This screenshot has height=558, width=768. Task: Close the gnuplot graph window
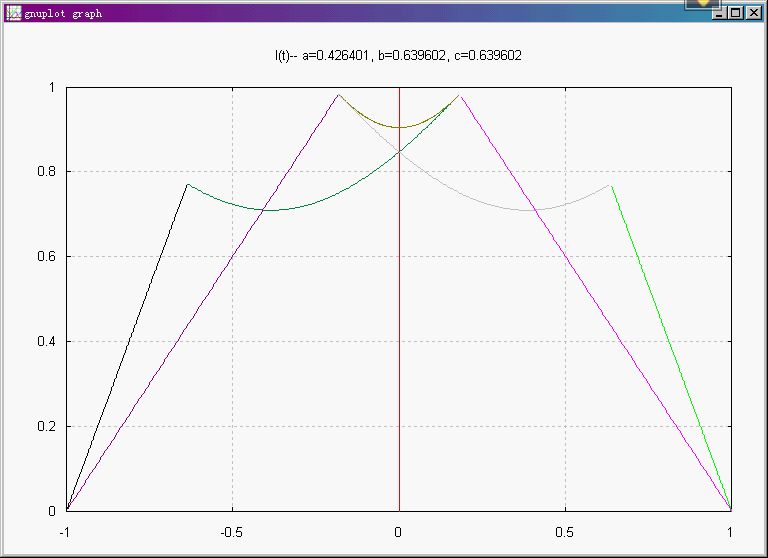pos(753,14)
